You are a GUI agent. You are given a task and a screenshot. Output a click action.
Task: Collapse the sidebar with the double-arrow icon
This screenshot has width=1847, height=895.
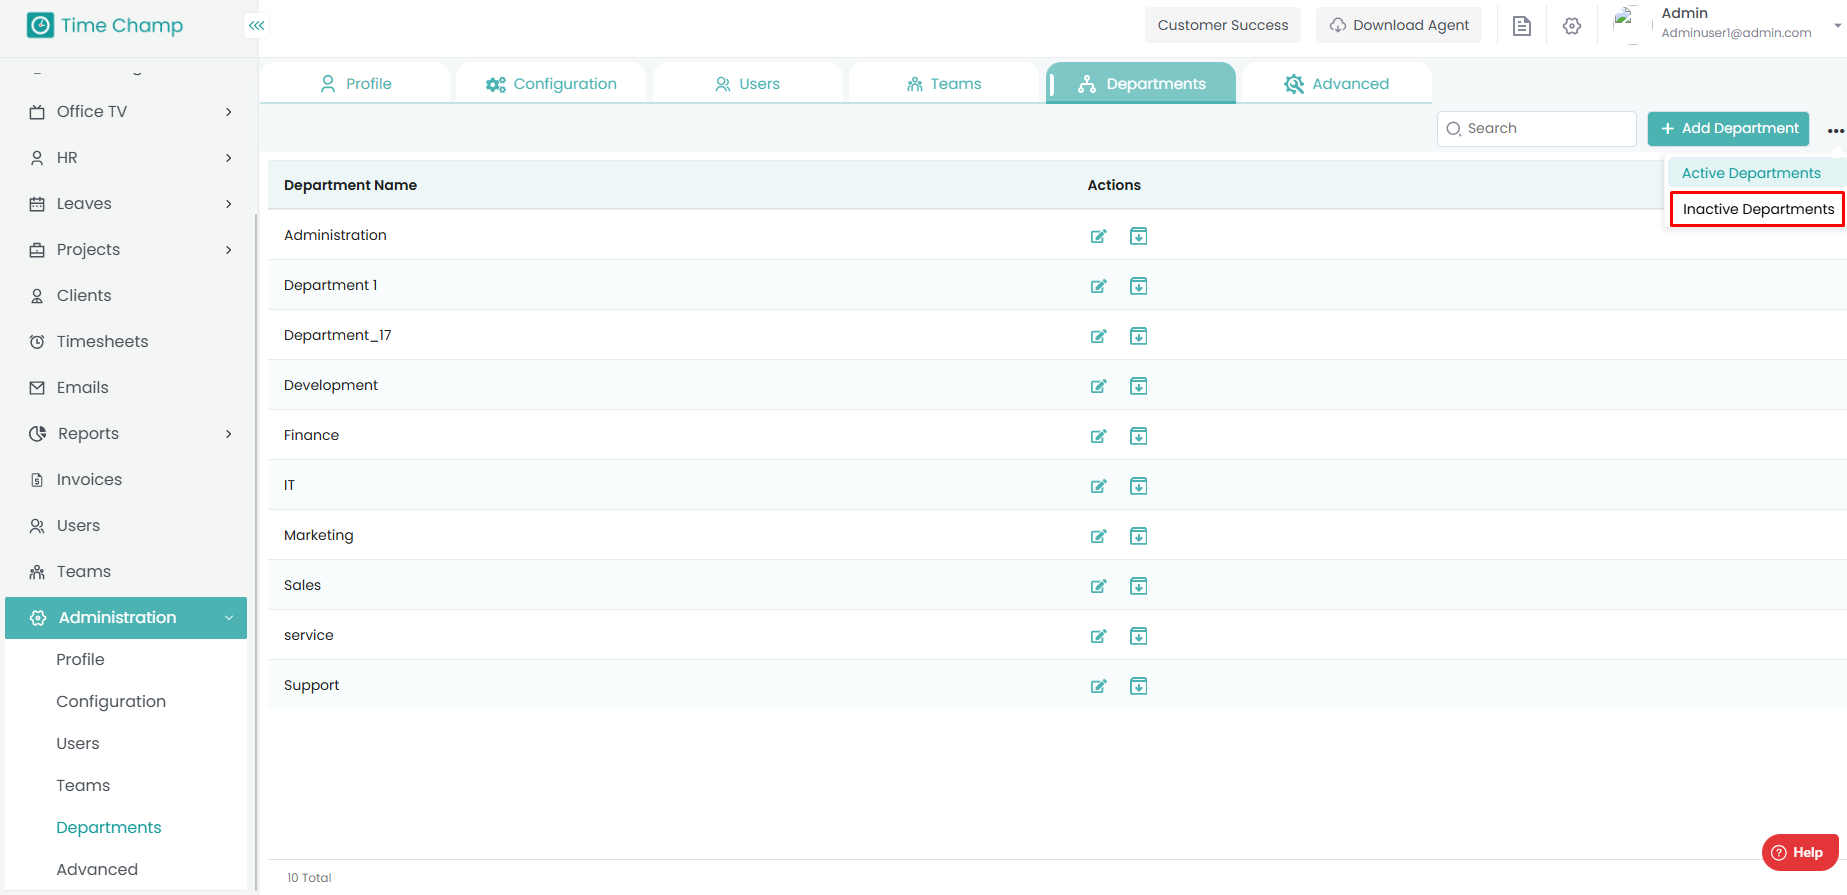click(x=257, y=25)
